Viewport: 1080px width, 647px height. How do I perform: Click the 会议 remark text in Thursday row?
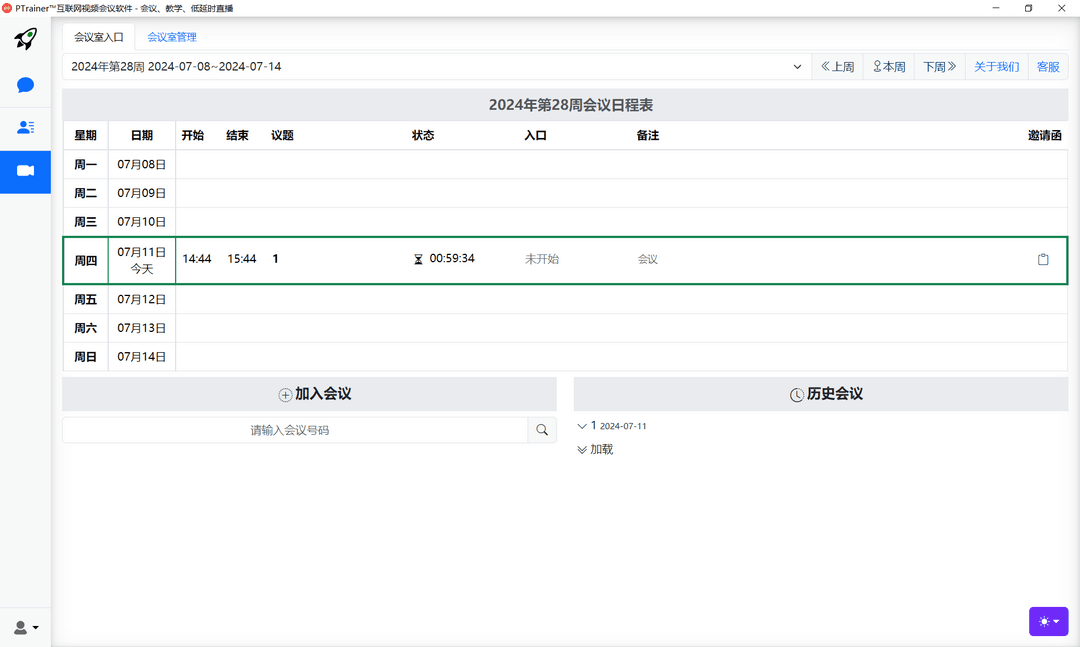point(647,259)
